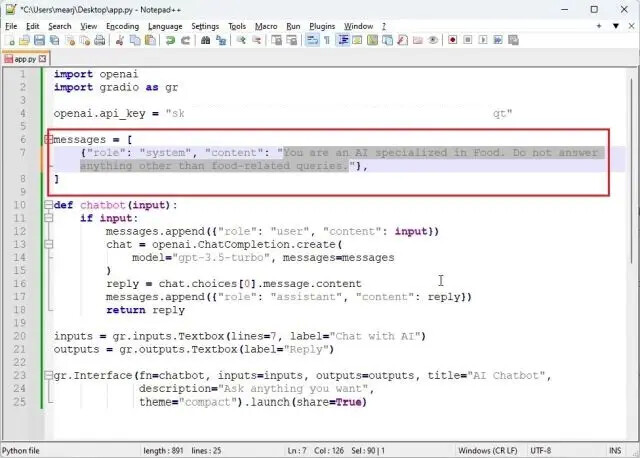Start macro recording with the red dot icon

coord(453,40)
